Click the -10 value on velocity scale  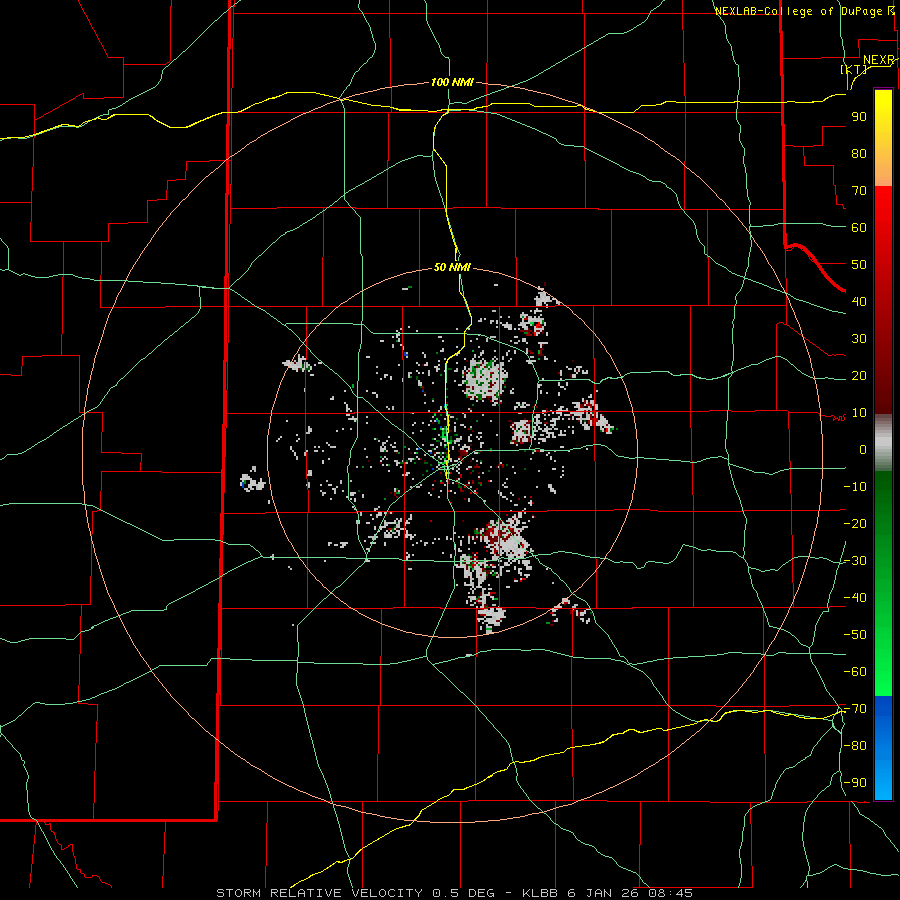(x=855, y=487)
